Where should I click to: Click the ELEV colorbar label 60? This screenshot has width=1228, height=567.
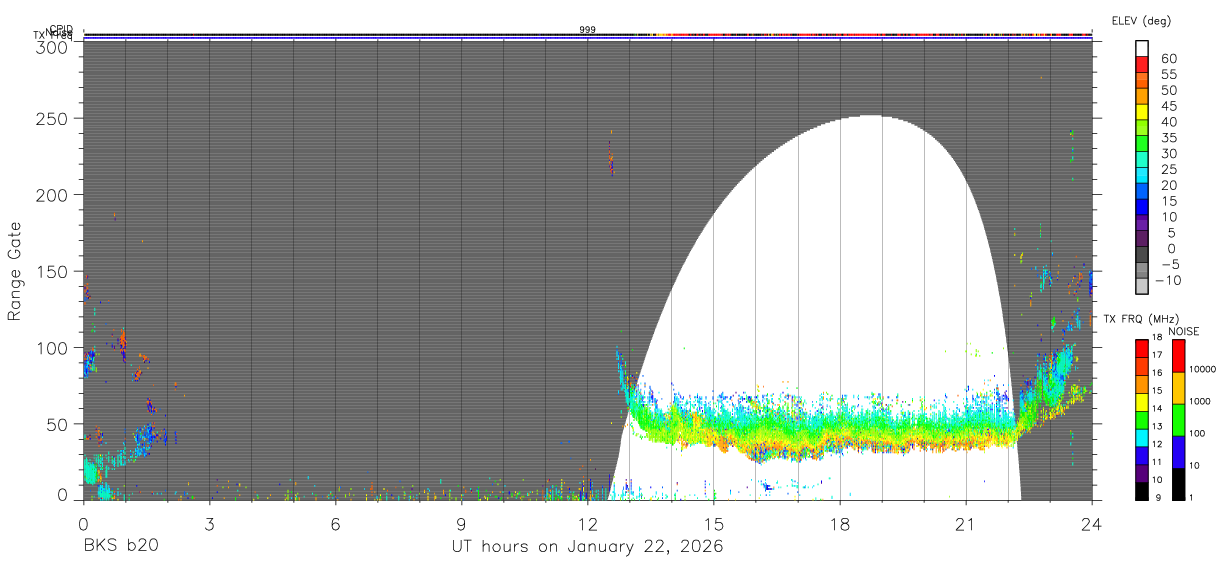(1168, 58)
